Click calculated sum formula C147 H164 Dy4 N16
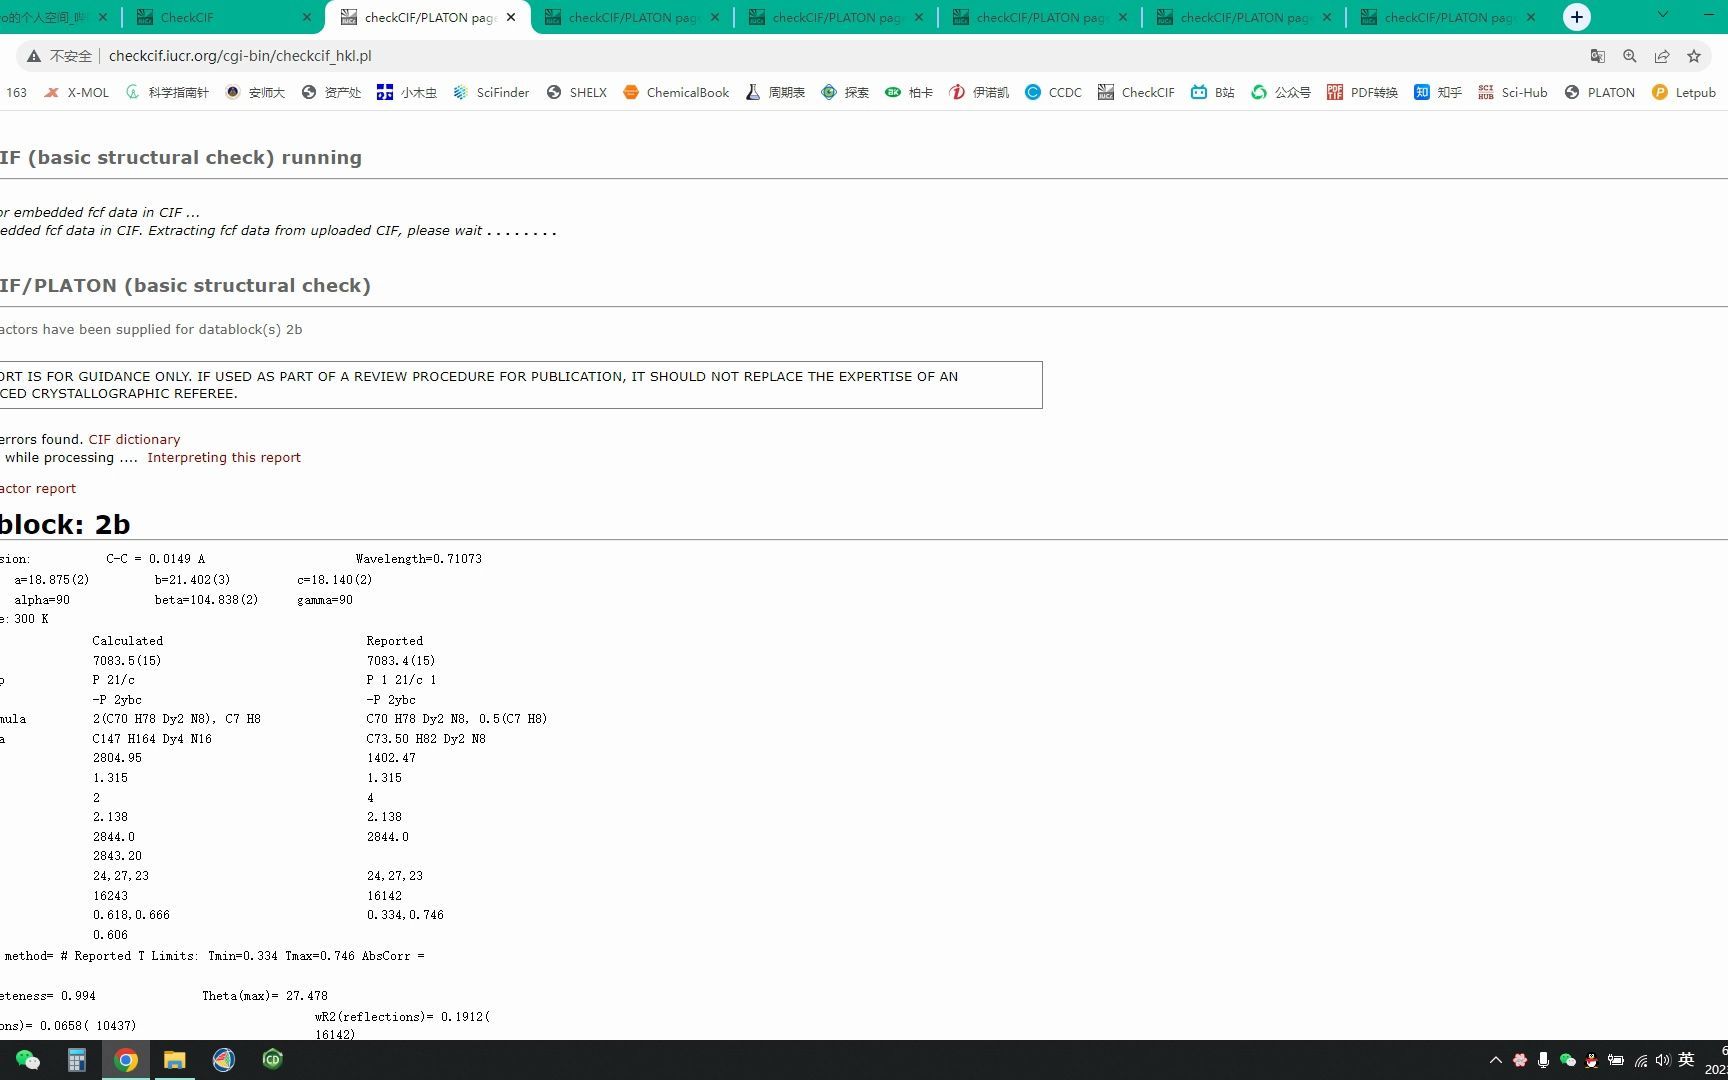Viewport: 1728px width, 1080px height. [x=152, y=739]
